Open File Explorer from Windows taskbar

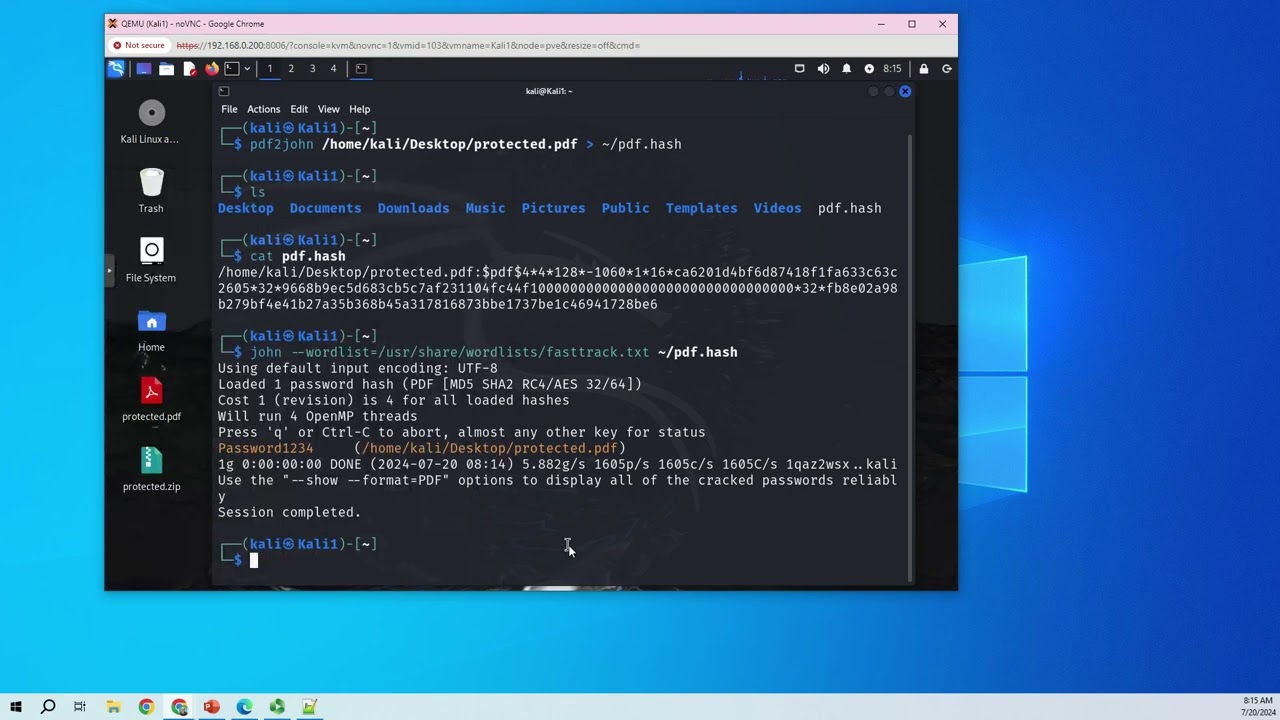pos(113,707)
